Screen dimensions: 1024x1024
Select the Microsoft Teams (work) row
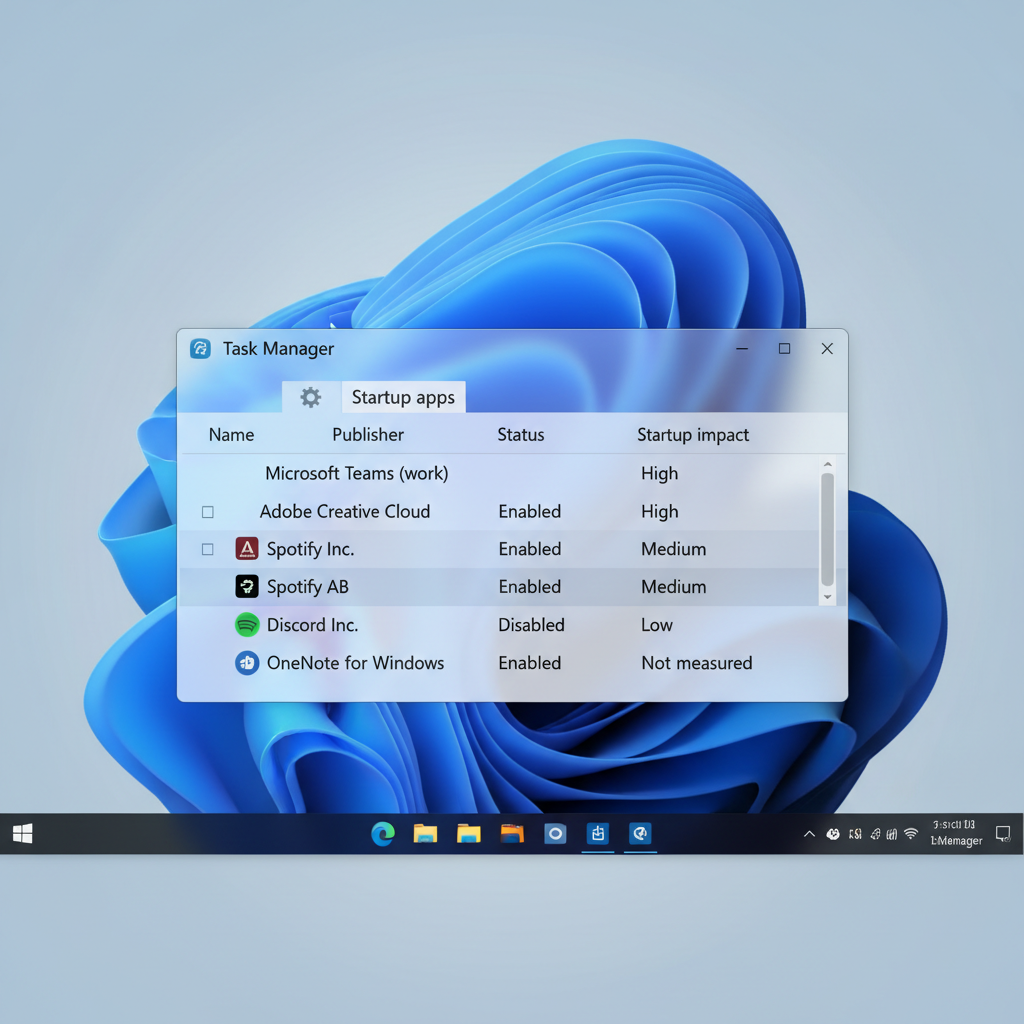(x=500, y=473)
